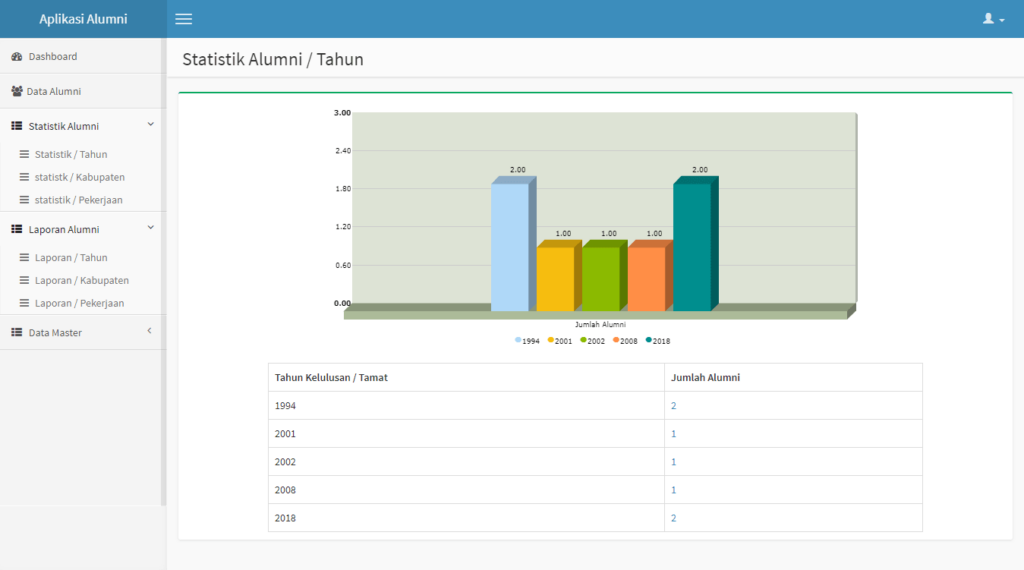The image size is (1024, 570).
Task: Click the Data Master list icon
Action: [17, 332]
